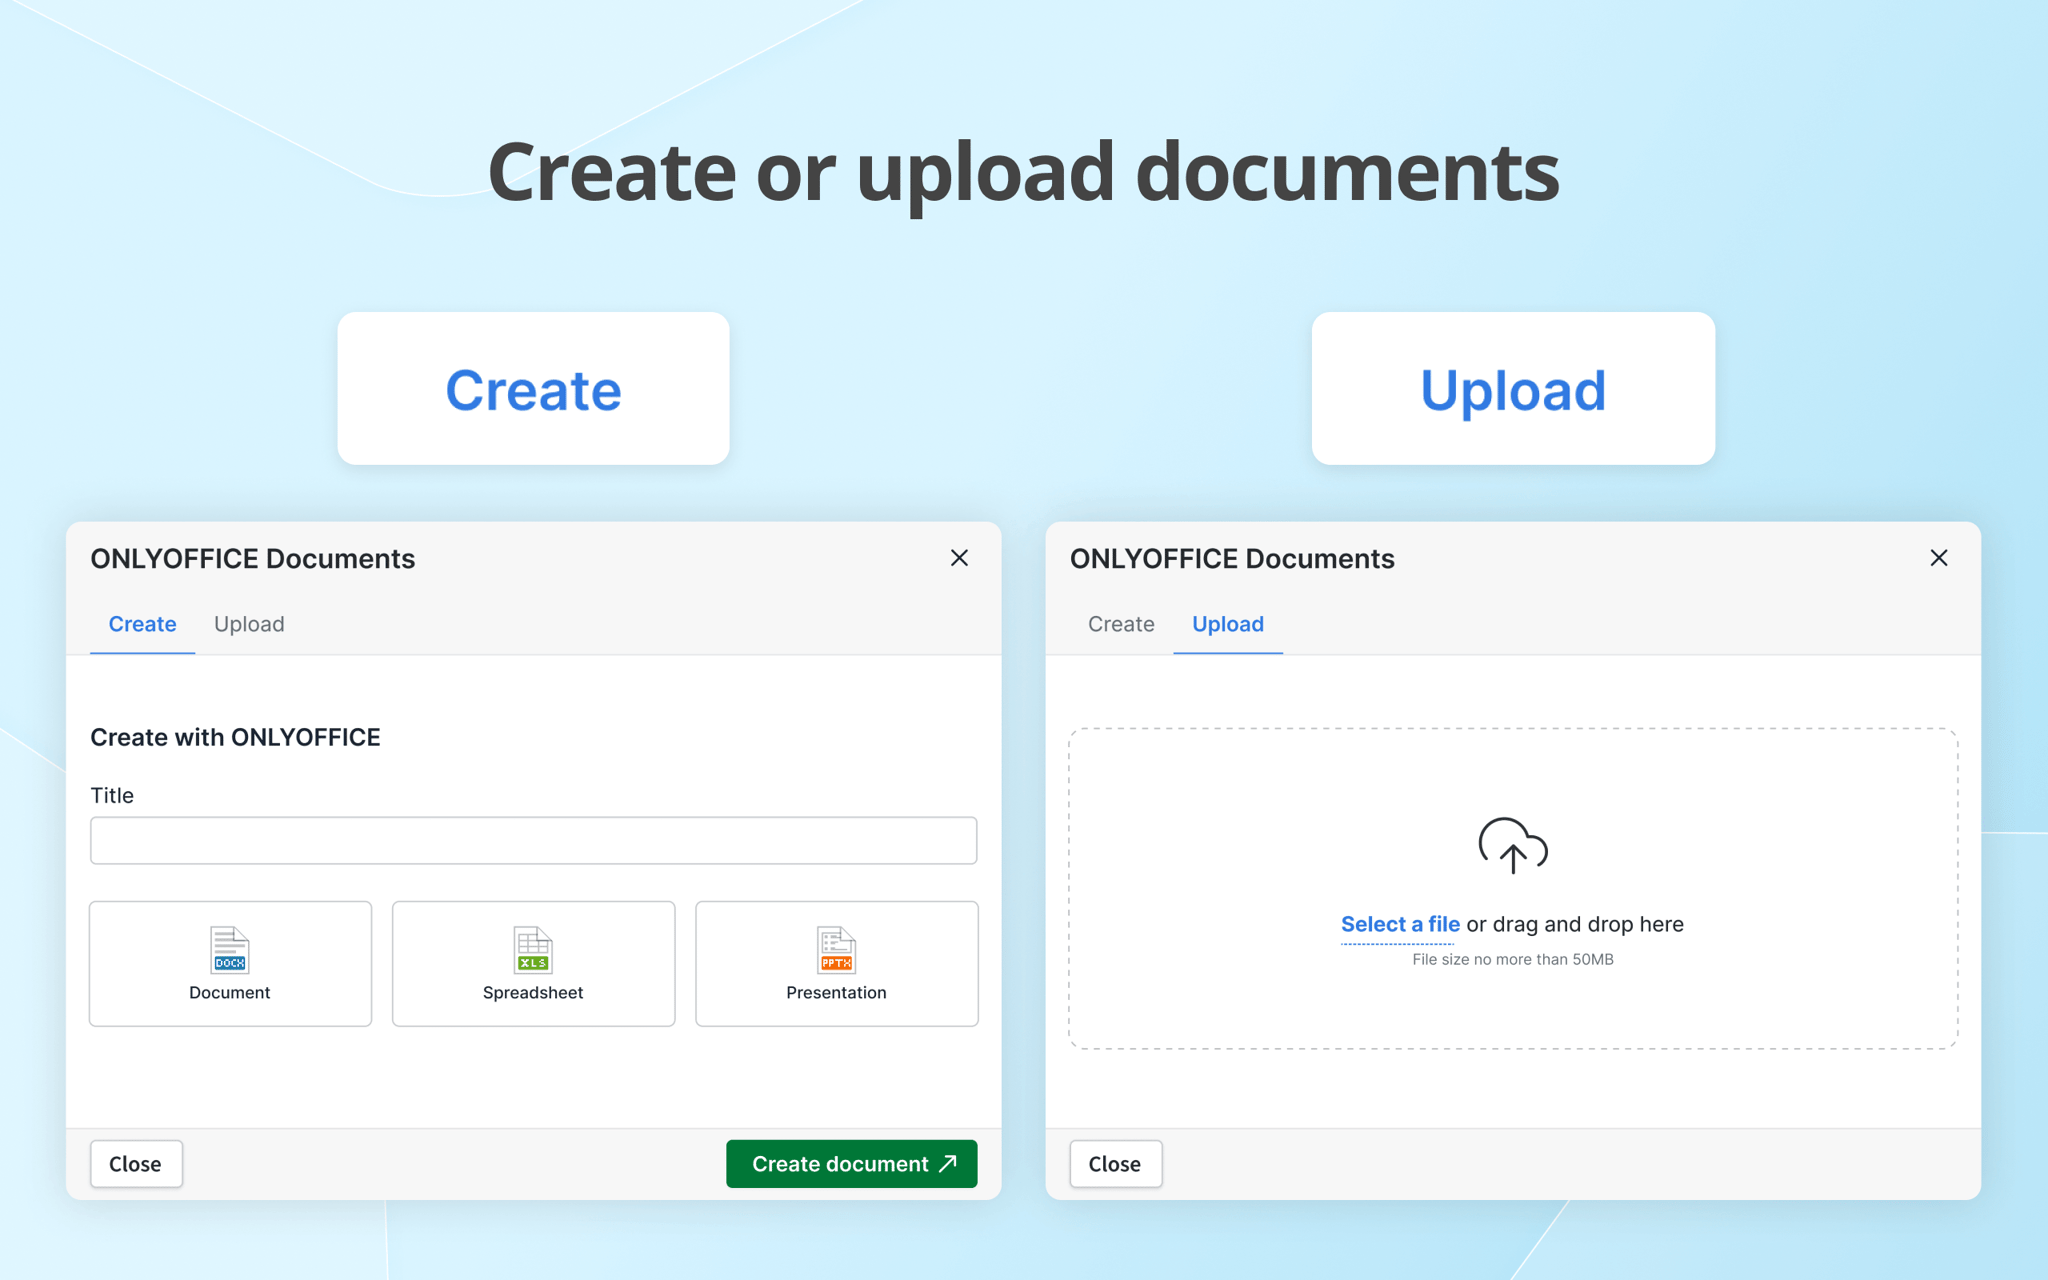Close the right dialog using Close button
Image resolution: width=2048 pixels, height=1280 pixels.
pyautogui.click(x=1115, y=1164)
